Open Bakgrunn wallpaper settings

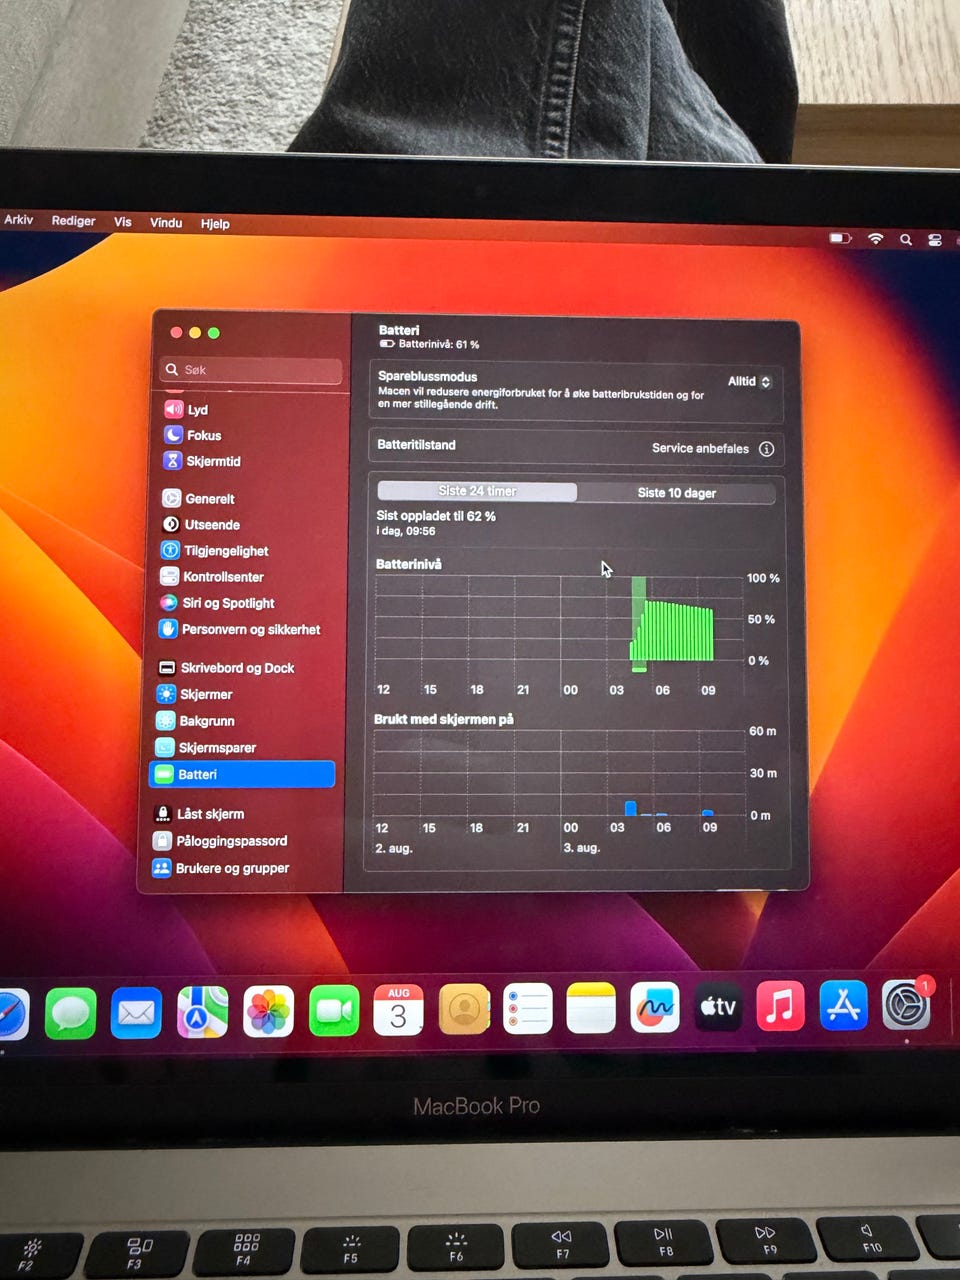pos(195,721)
